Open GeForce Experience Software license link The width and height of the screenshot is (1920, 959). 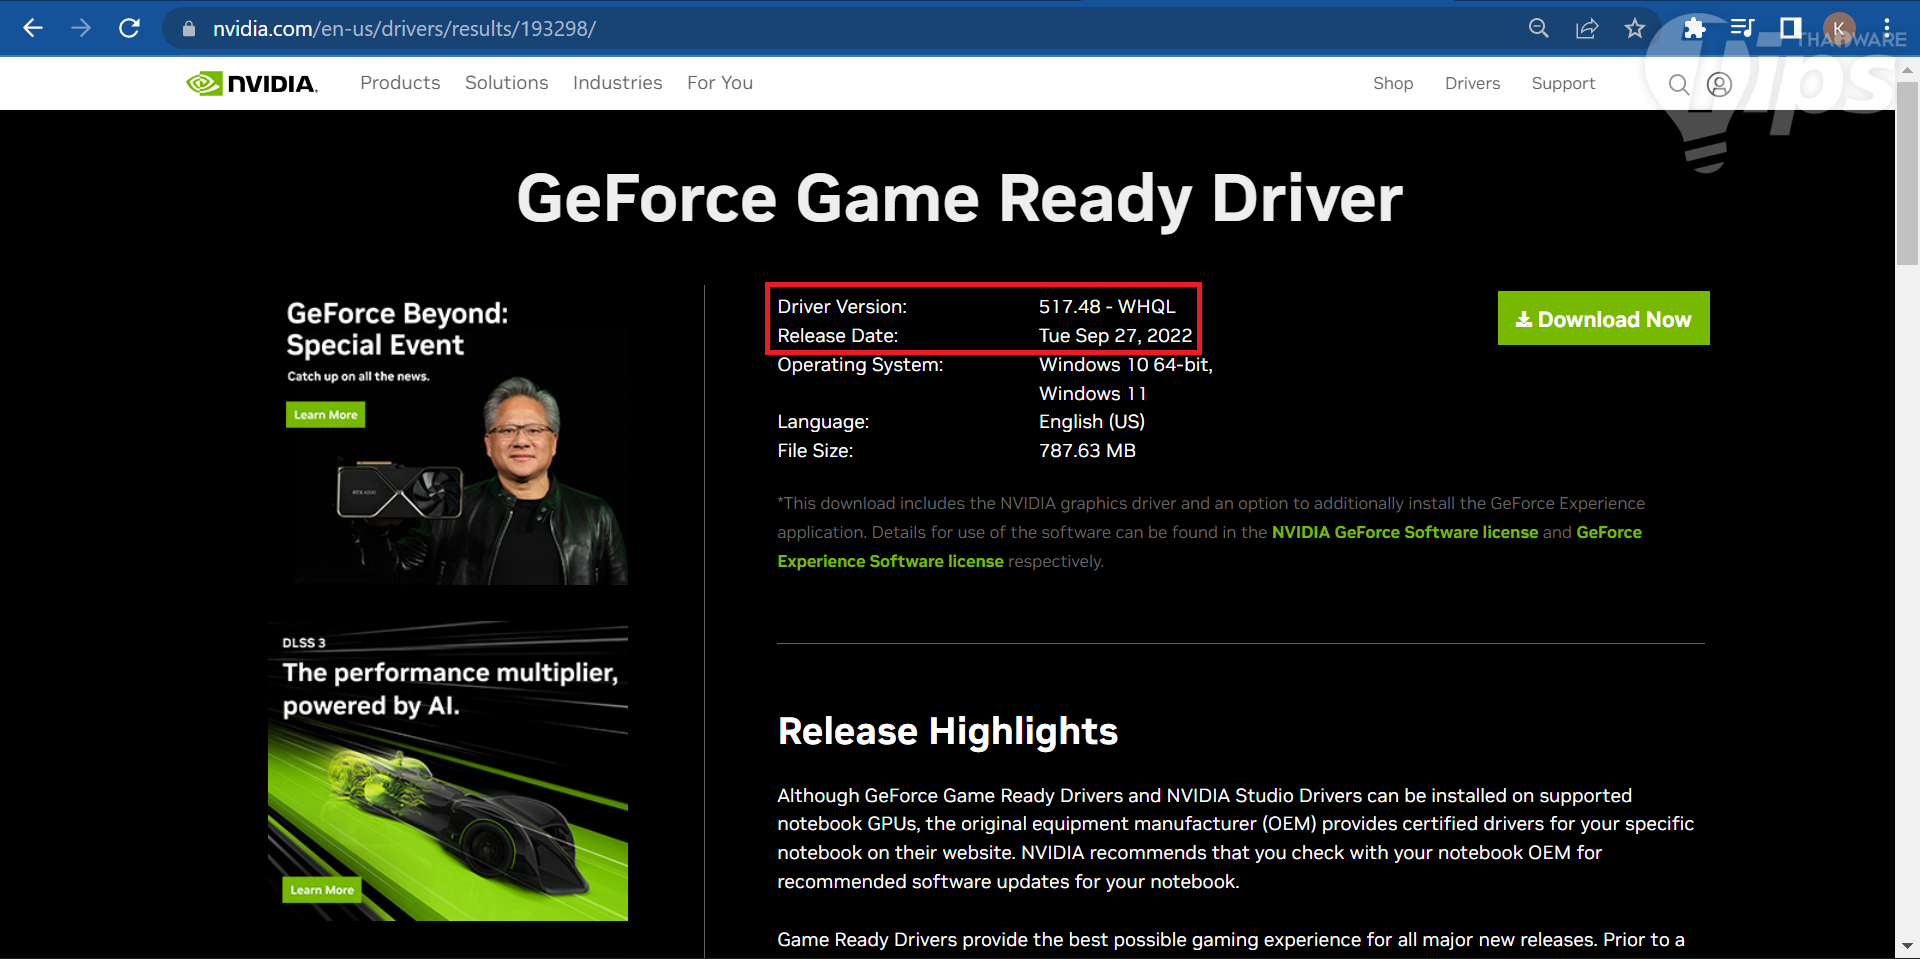pos(890,561)
